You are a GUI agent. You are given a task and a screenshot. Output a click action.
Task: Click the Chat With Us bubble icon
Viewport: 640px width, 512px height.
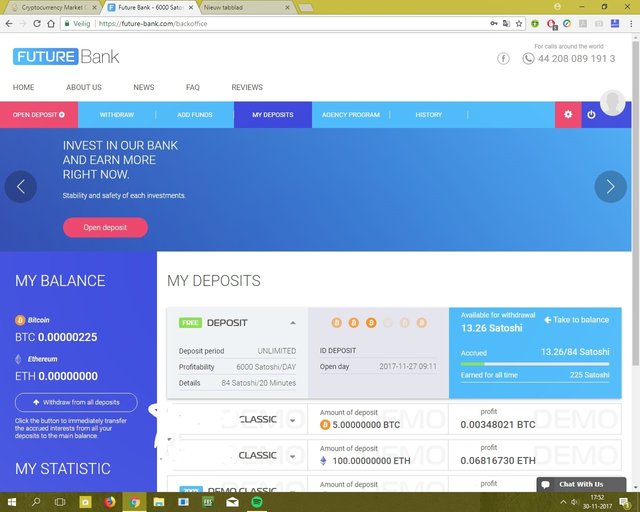click(x=545, y=485)
